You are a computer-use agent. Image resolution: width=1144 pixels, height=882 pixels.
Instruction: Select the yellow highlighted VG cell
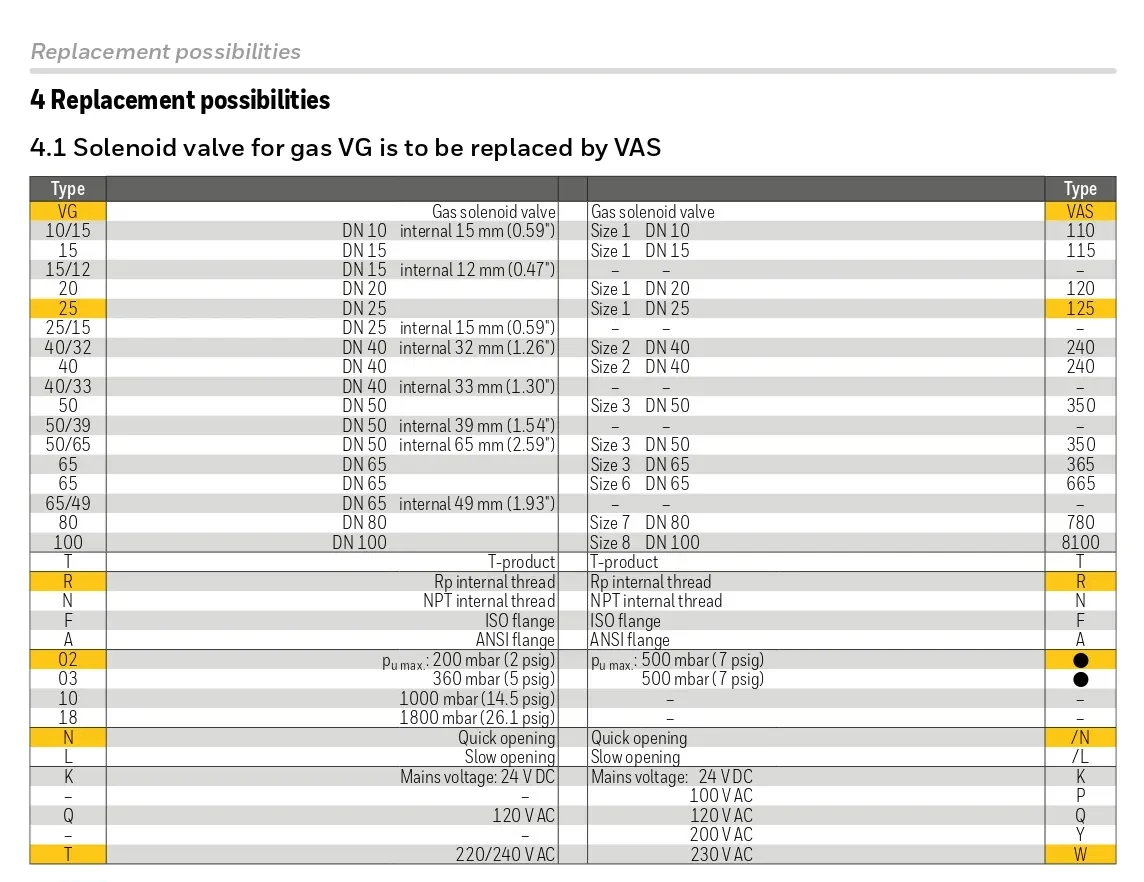68,211
